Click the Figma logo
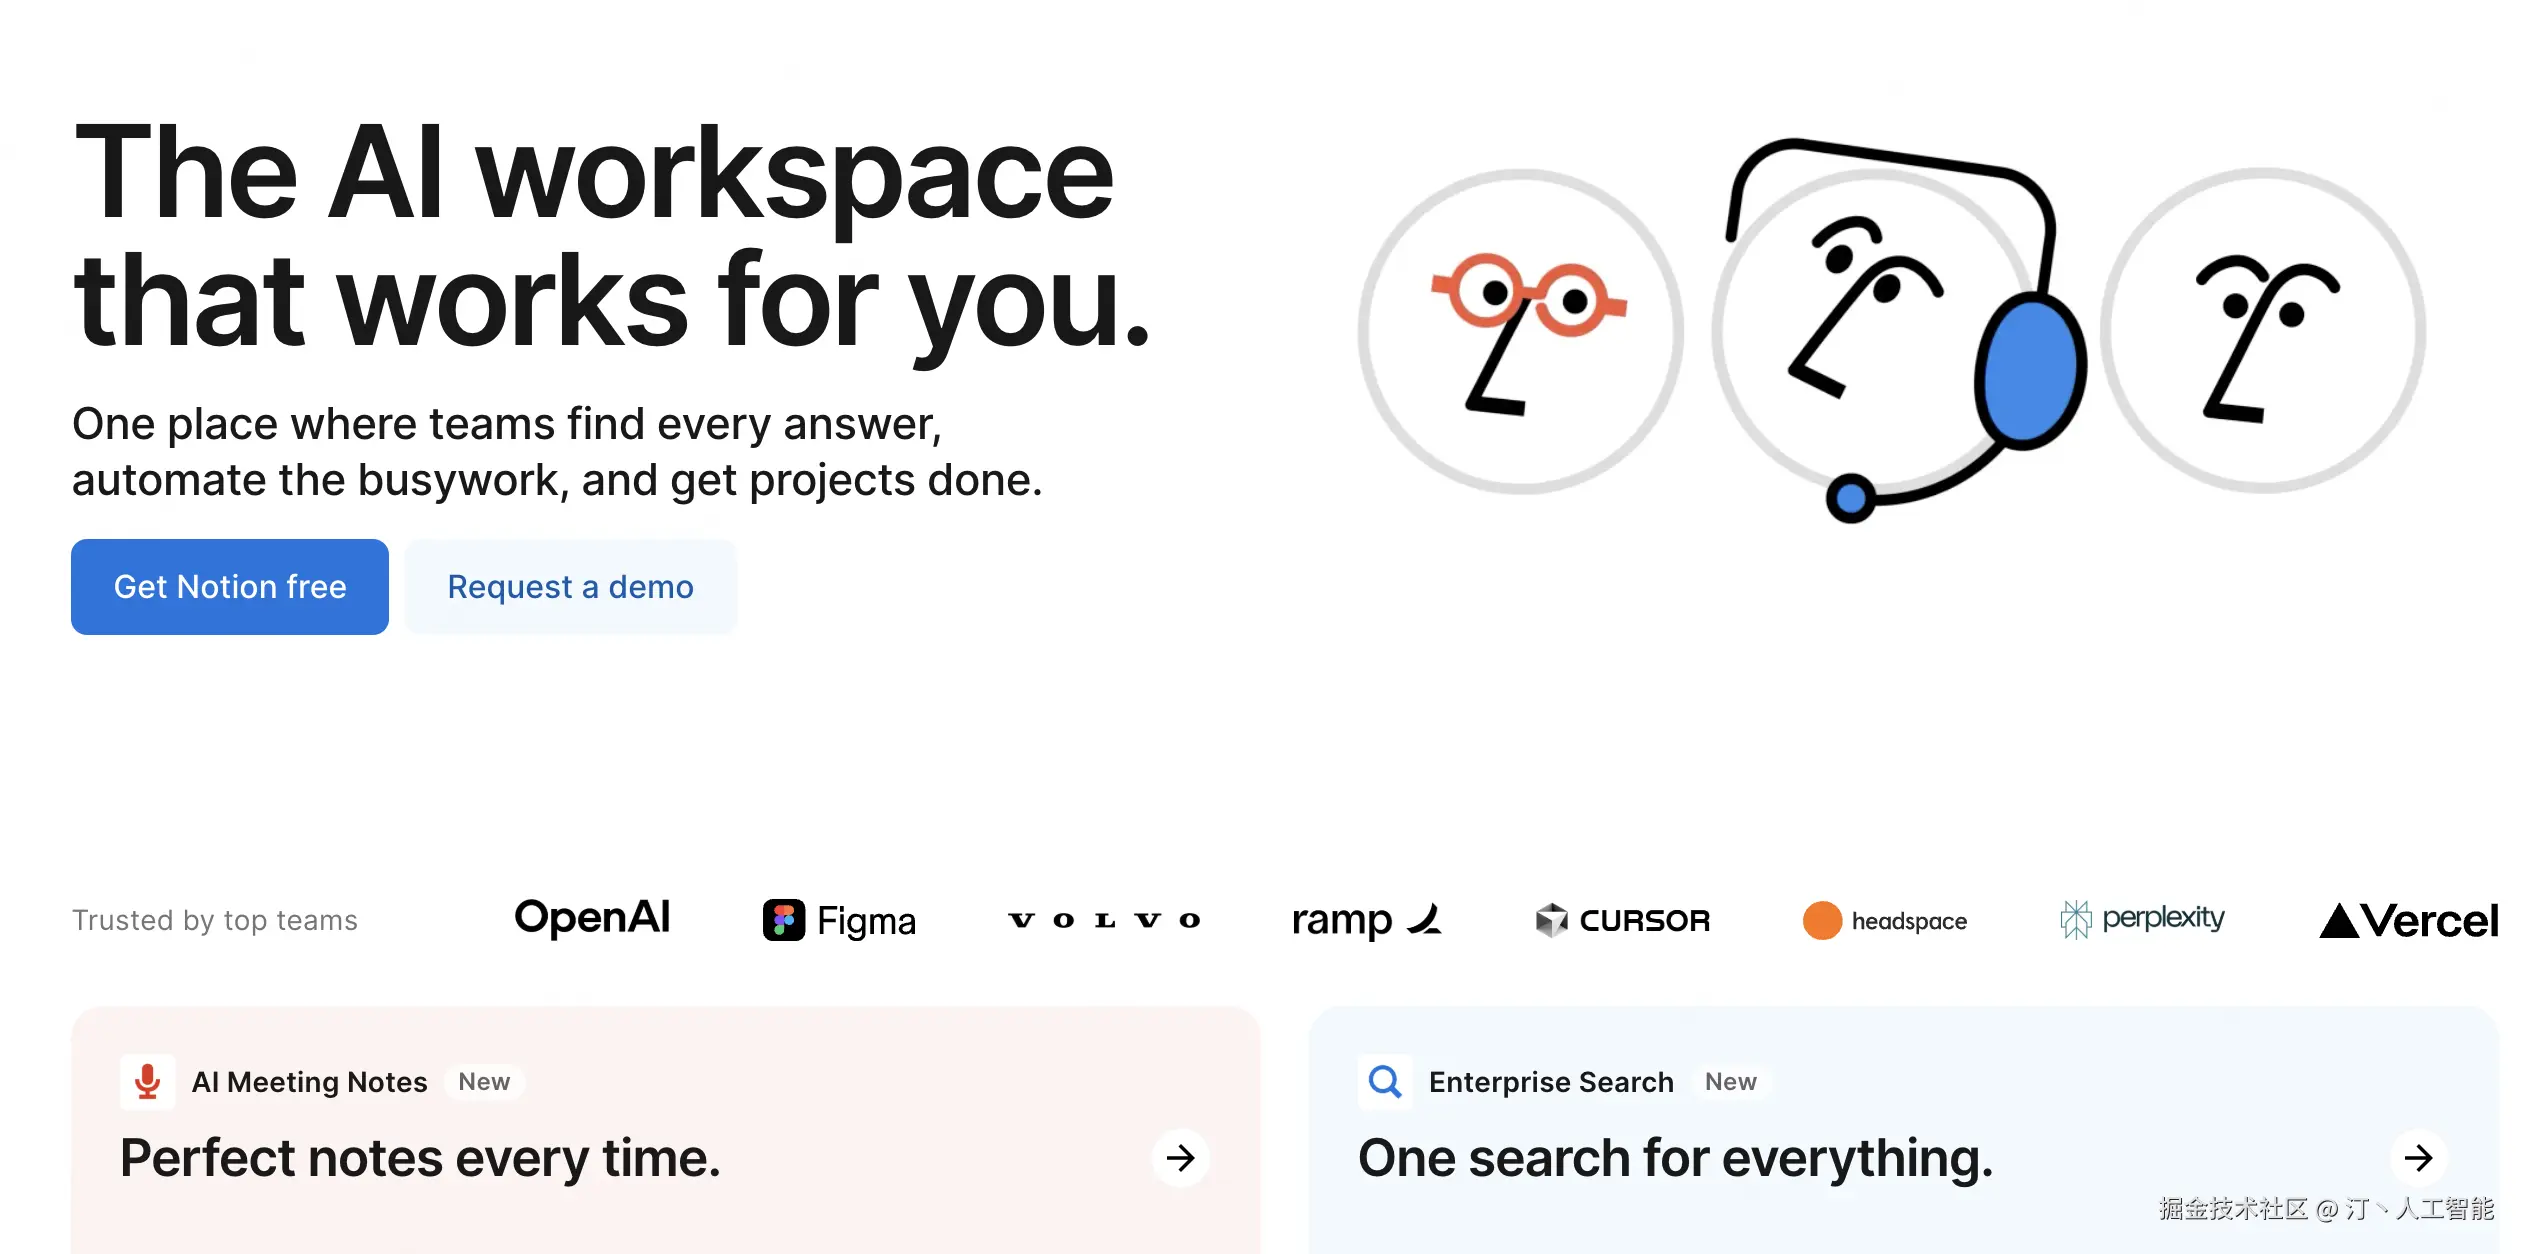Screen dimensions: 2526x1254 (840, 920)
